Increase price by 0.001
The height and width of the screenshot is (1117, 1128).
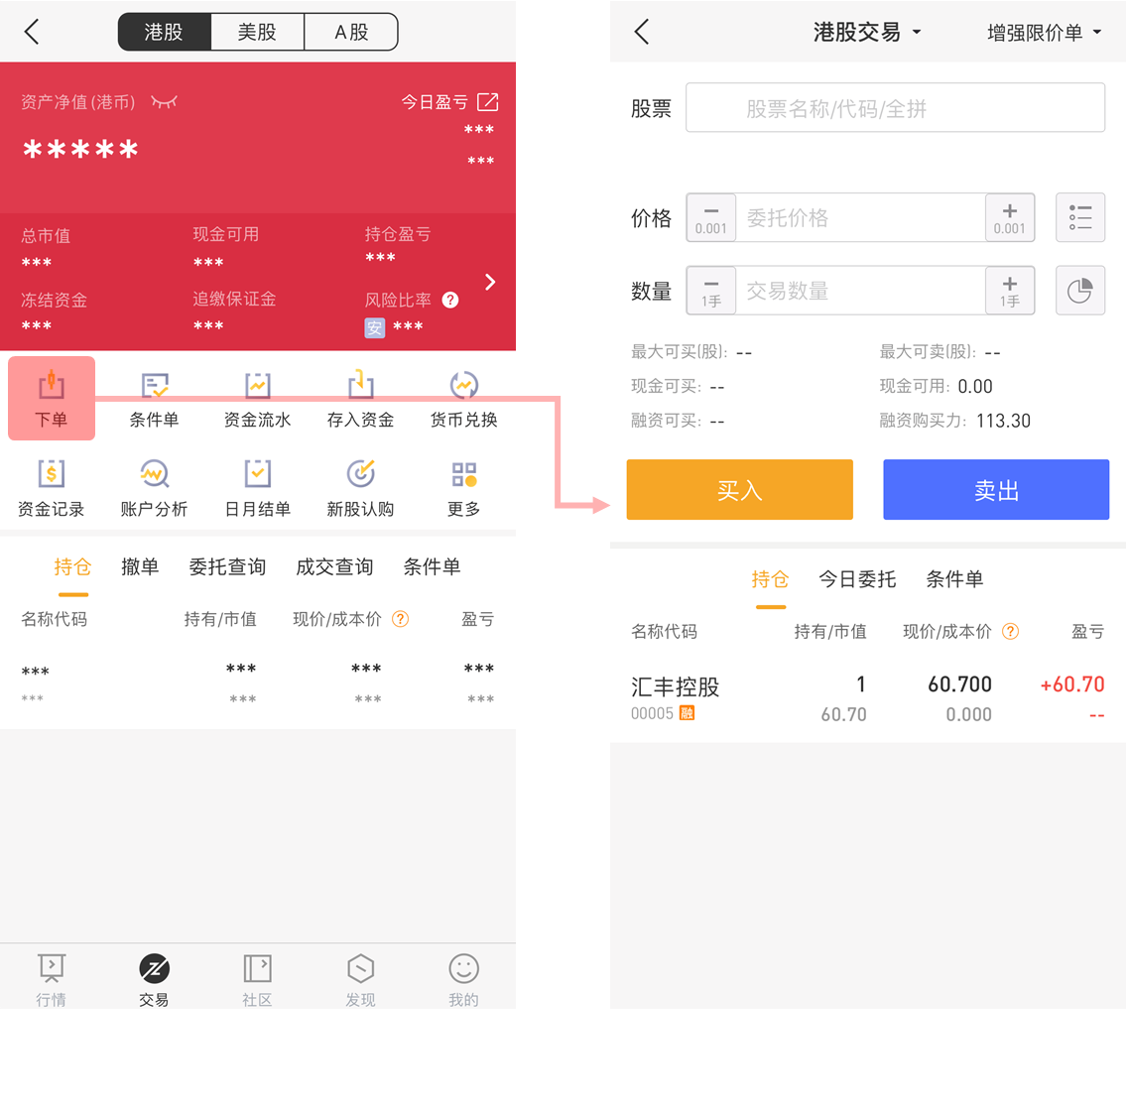tap(1010, 217)
